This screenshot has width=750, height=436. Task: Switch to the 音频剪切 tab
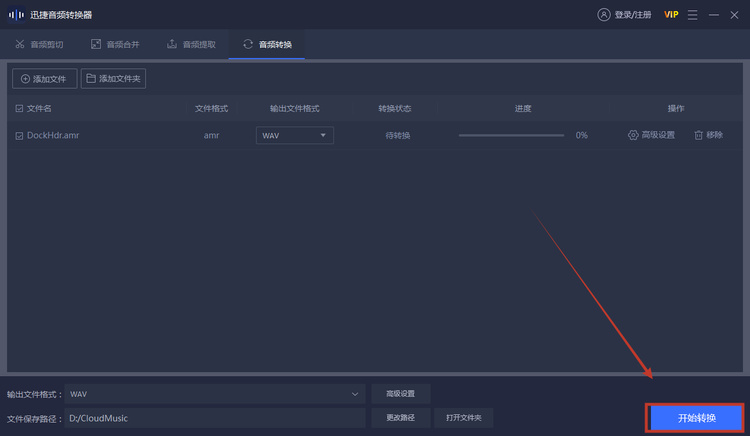coord(39,44)
